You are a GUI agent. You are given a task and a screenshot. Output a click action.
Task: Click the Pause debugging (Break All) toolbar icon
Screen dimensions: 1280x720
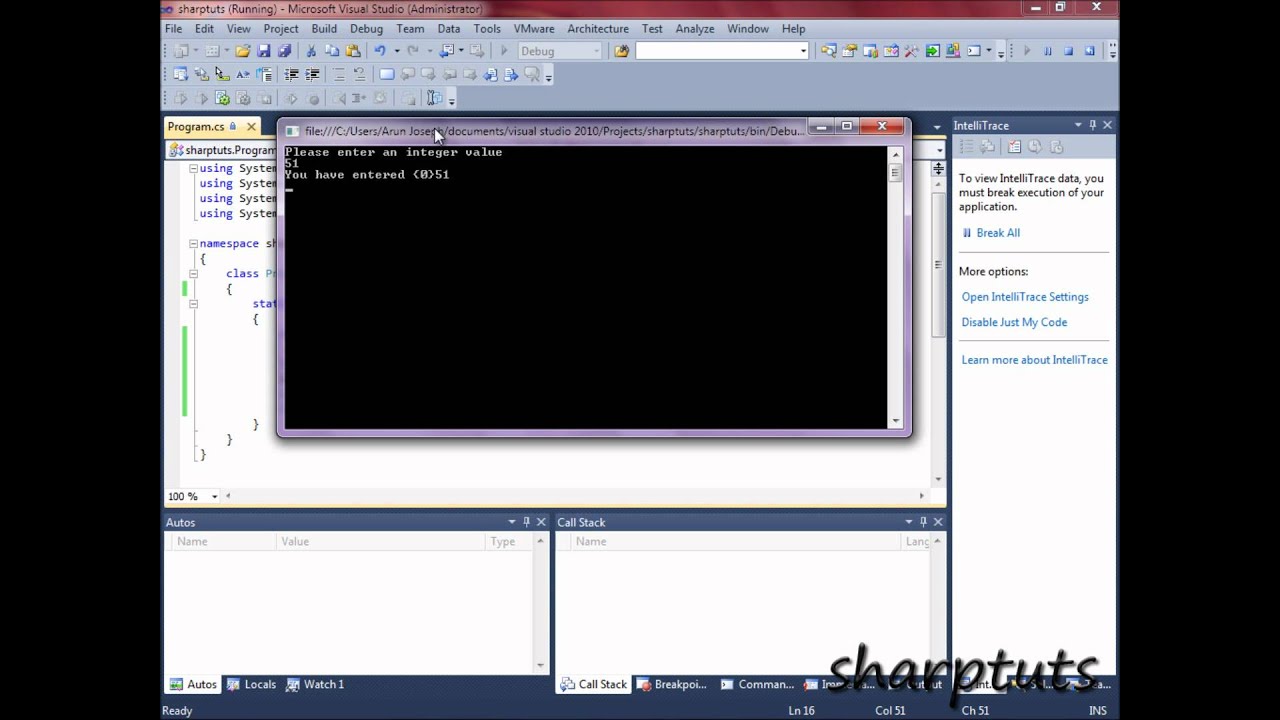1047,51
